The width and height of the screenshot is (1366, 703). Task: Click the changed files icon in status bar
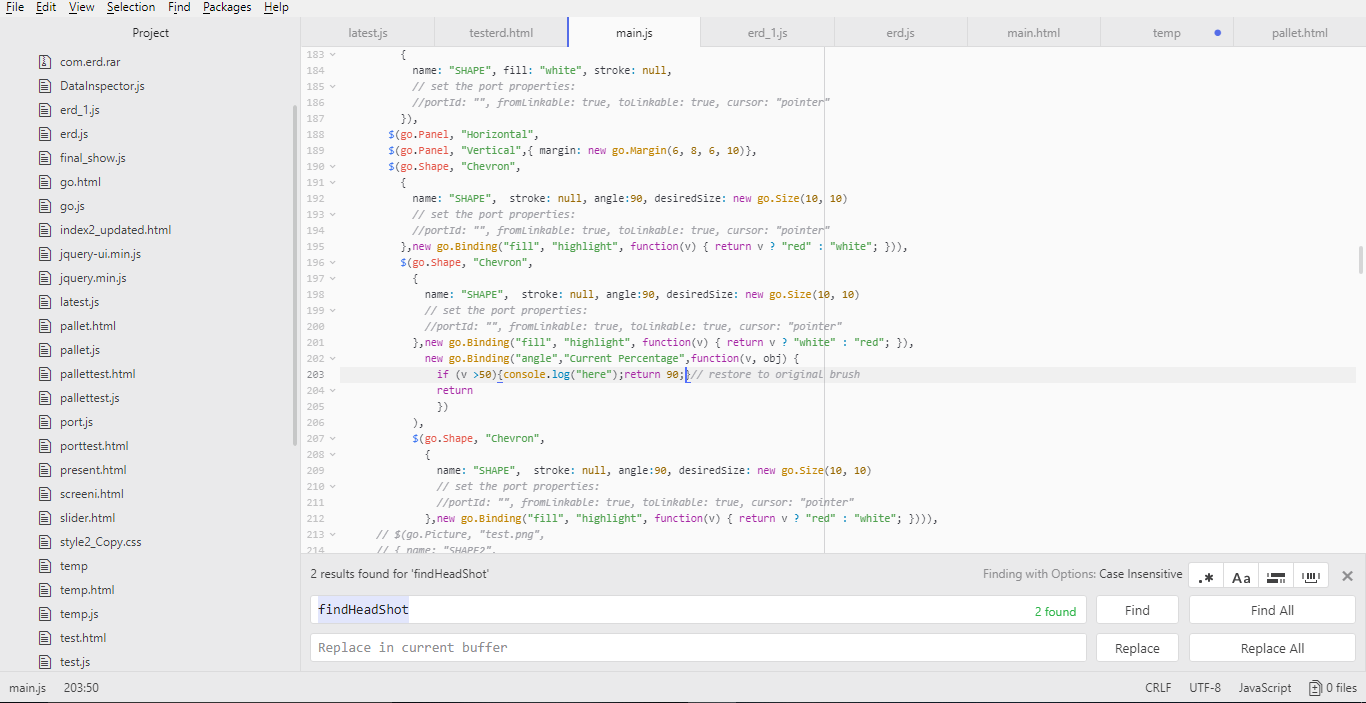(x=1315, y=688)
